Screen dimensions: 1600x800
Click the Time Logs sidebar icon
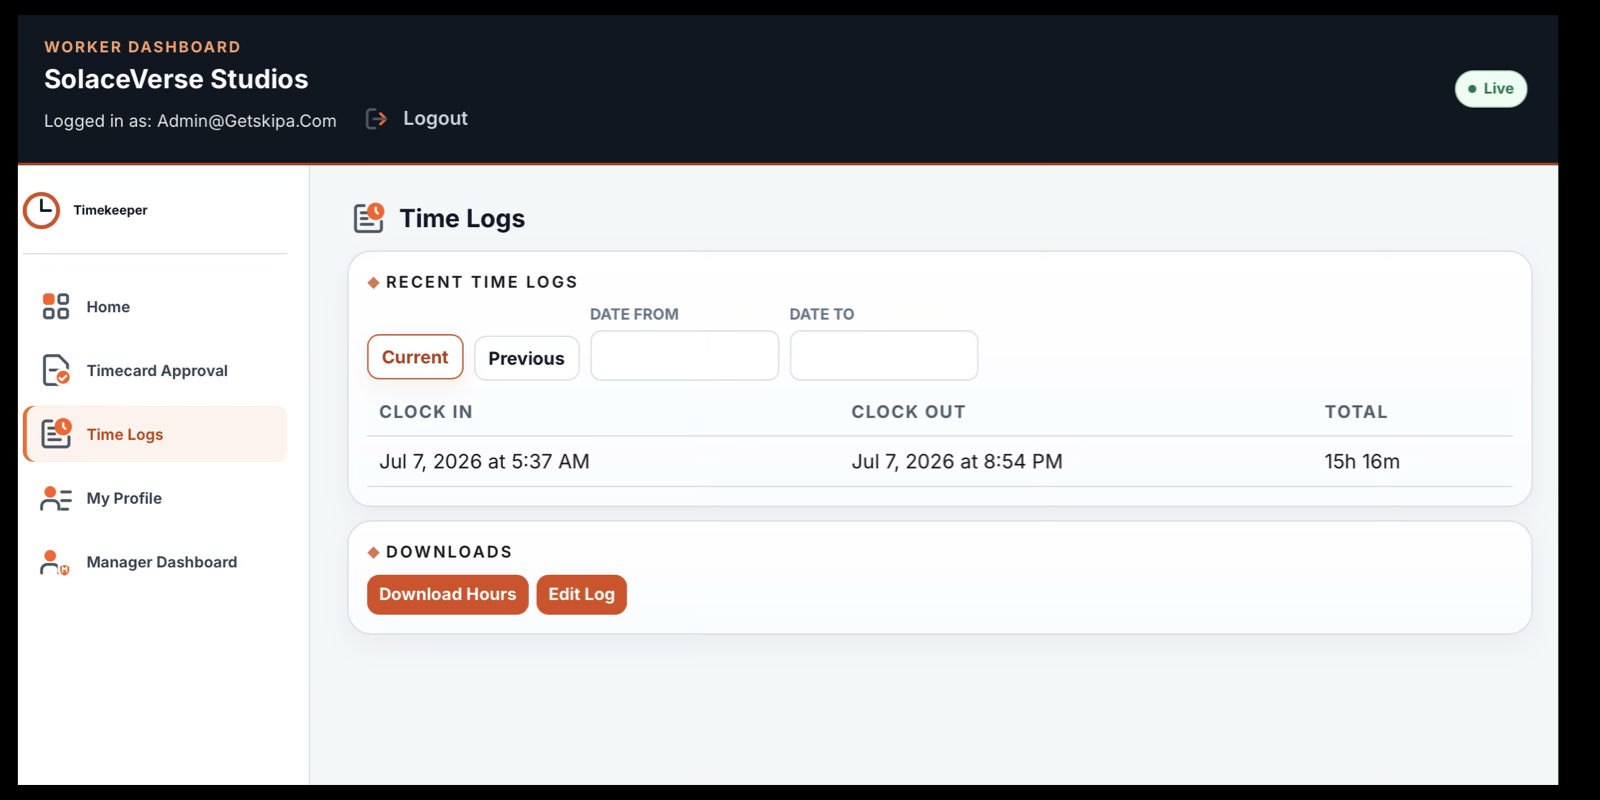click(56, 434)
